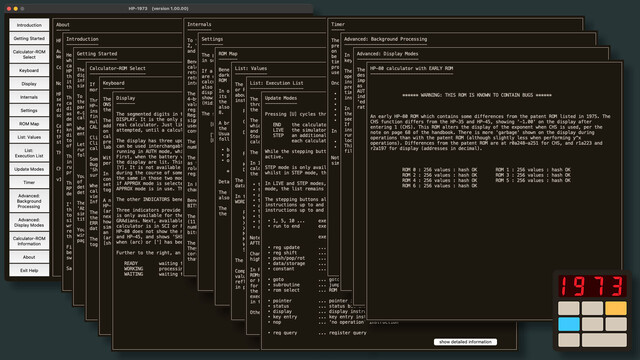The image size is (640, 360).
Task: View the Internals page
Action: pyautogui.click(x=29, y=97)
